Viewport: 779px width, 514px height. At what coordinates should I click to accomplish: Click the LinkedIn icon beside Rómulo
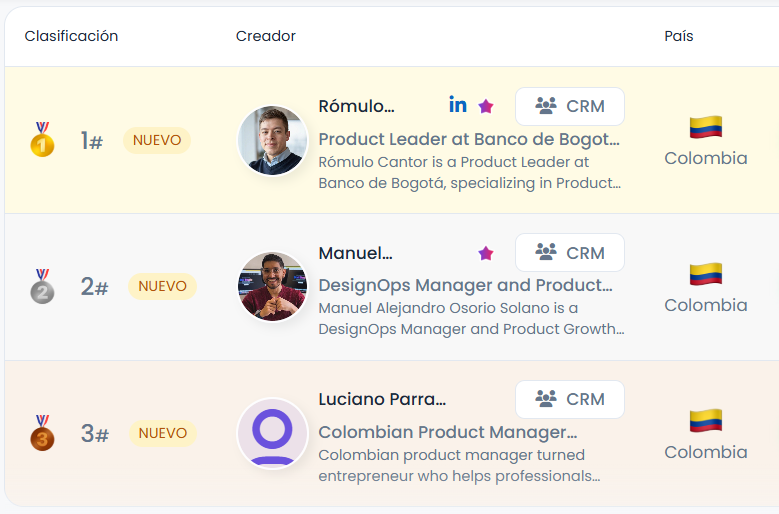point(458,105)
